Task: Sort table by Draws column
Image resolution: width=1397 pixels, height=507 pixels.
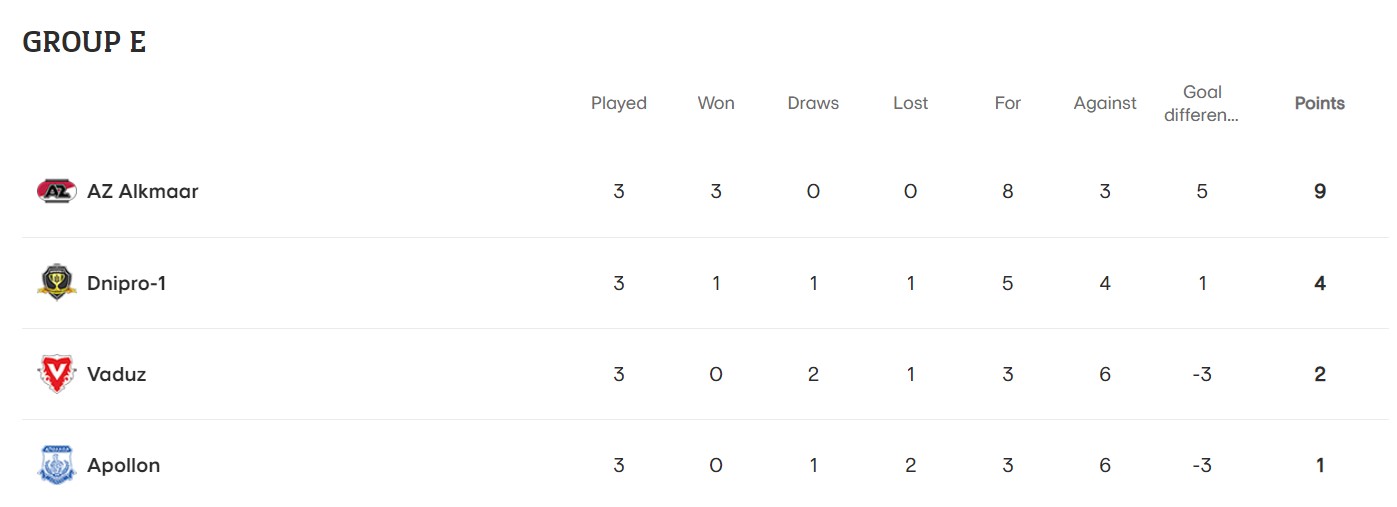Action: (813, 103)
